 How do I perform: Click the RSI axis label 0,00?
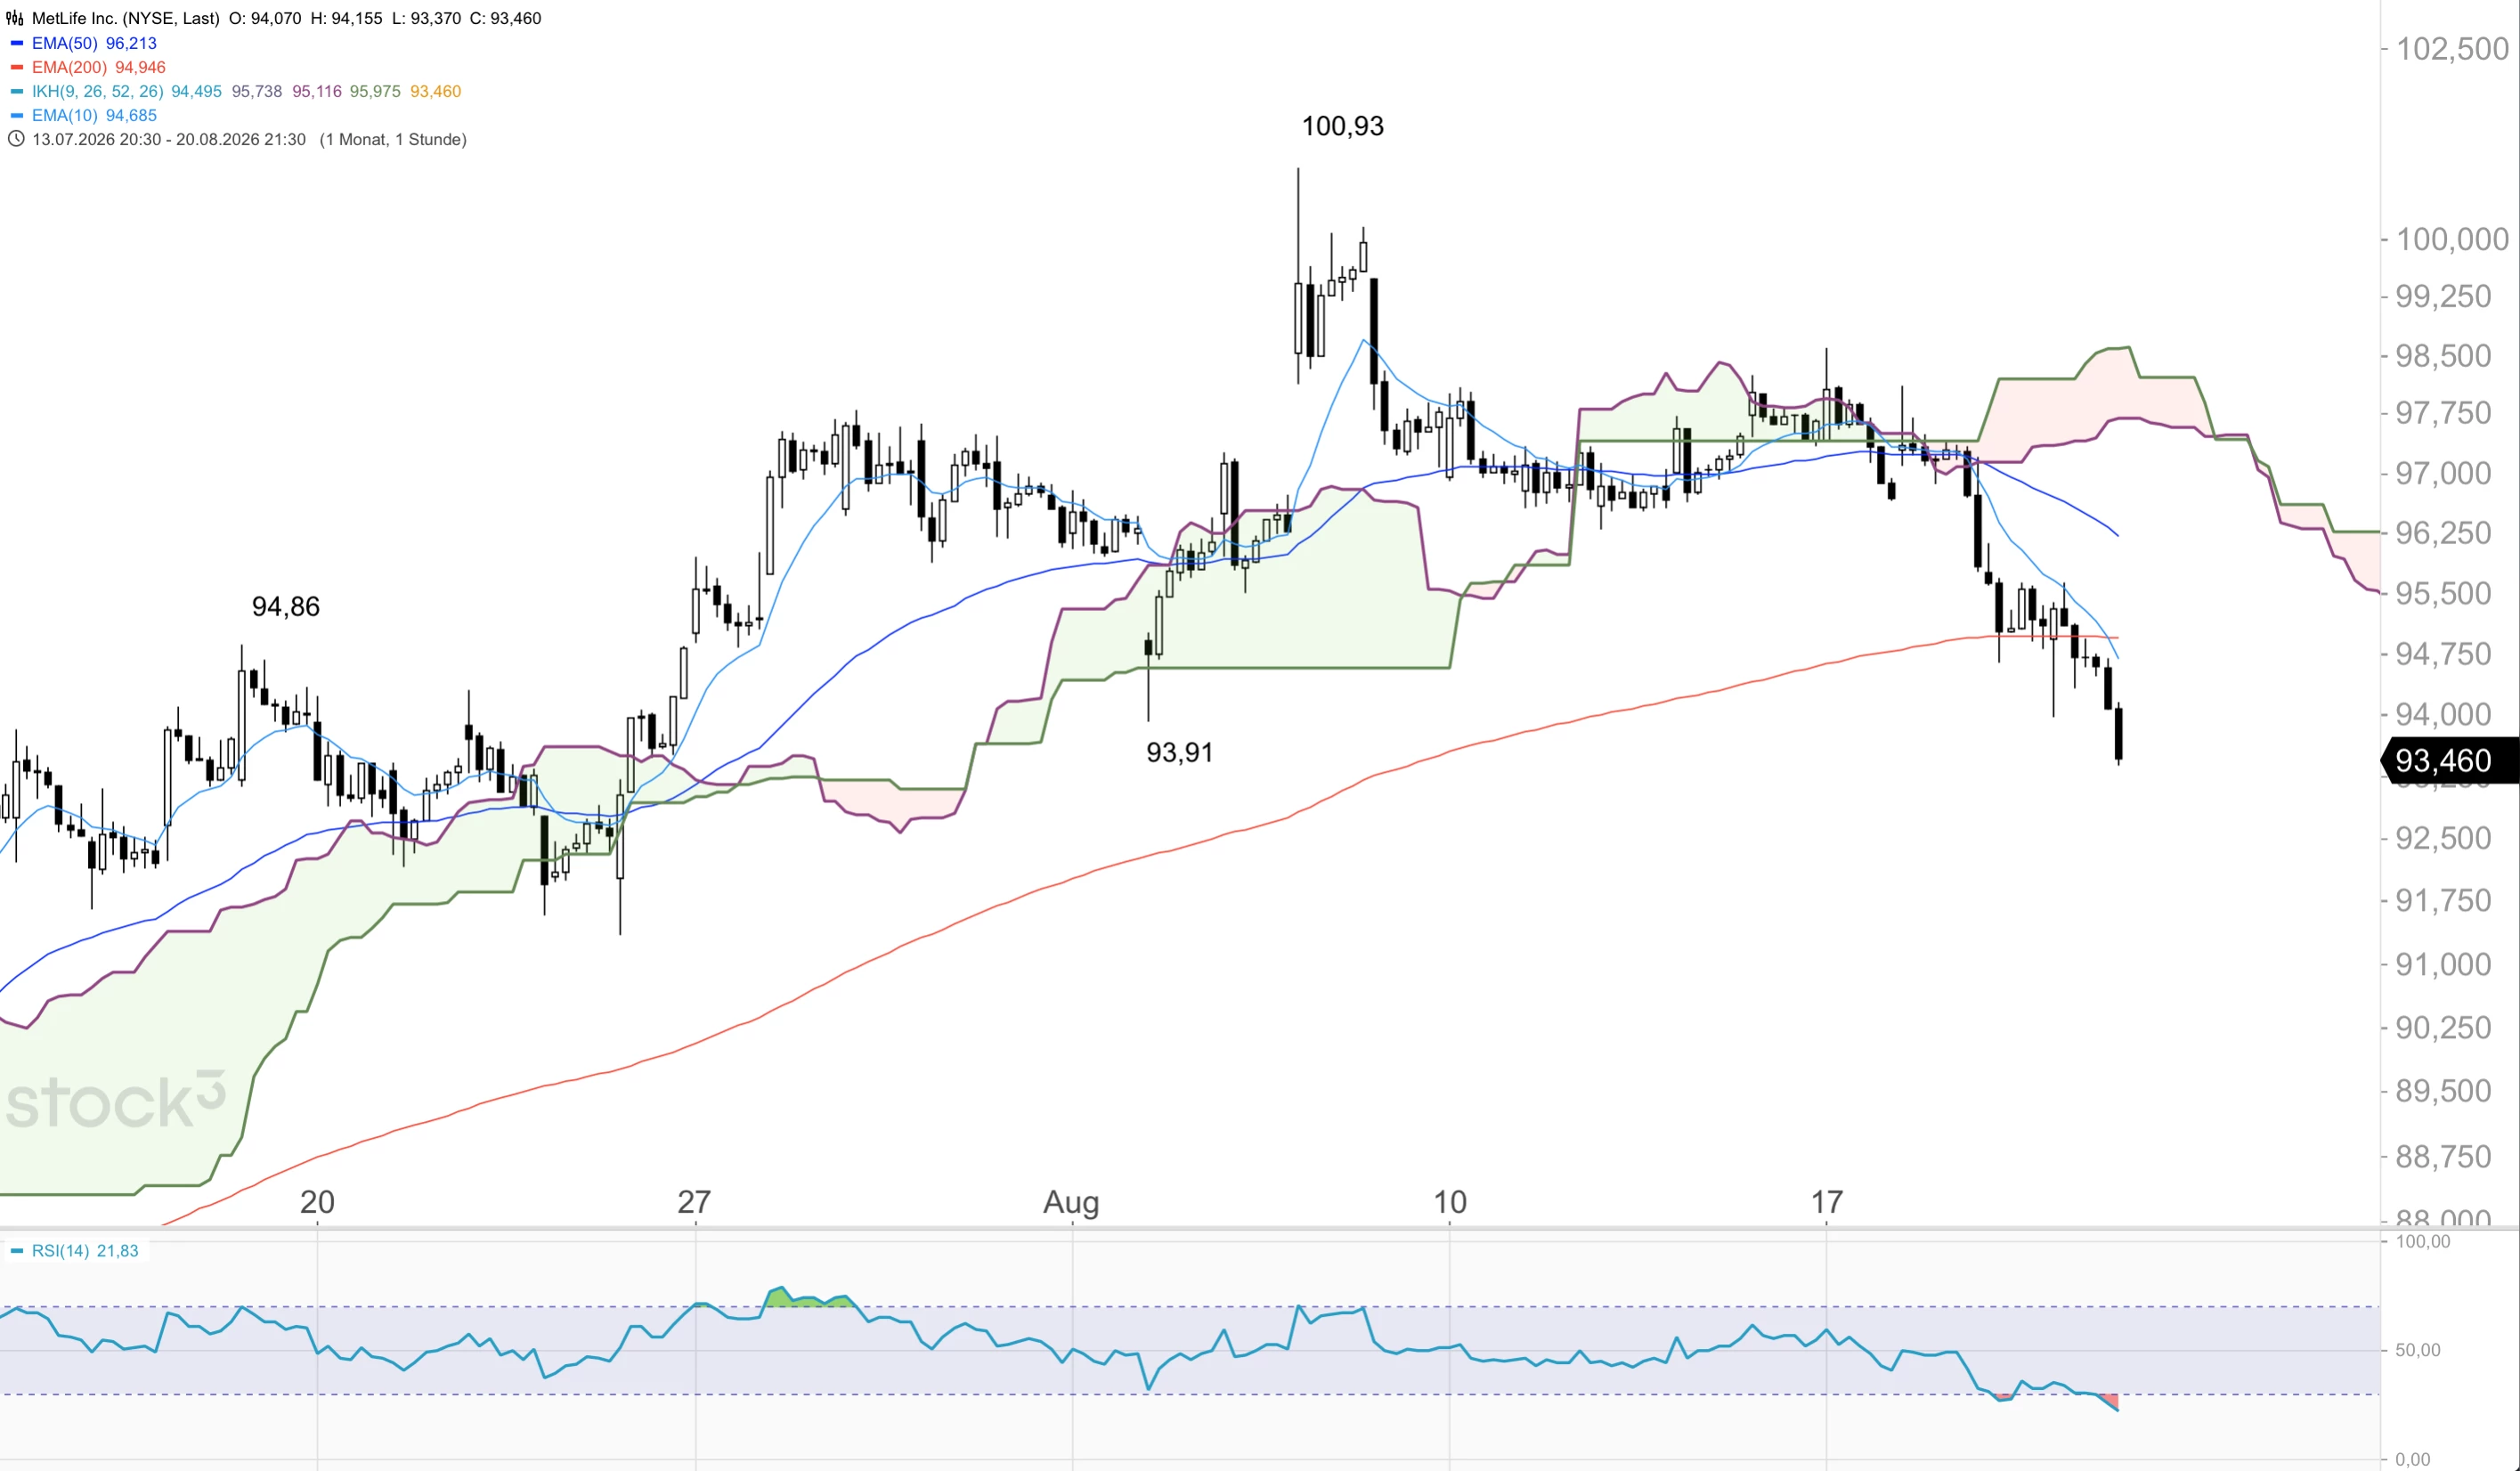tap(2413, 1459)
